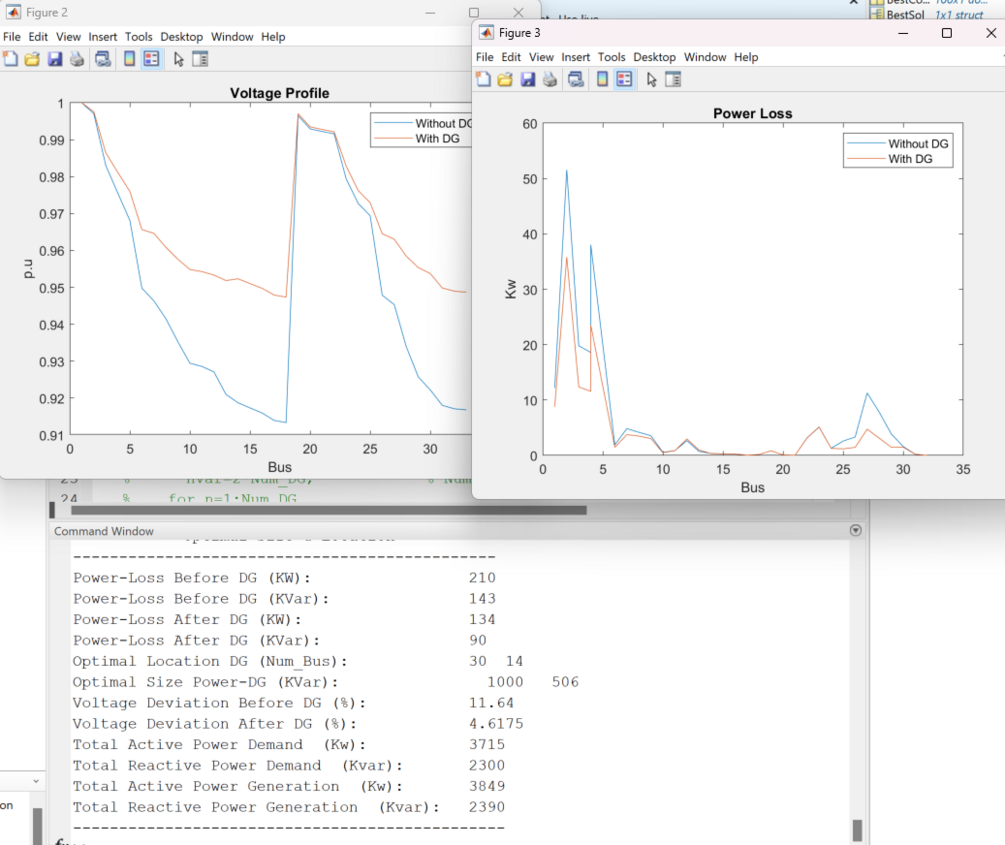Image resolution: width=1005 pixels, height=845 pixels.
Task: Open Property Inspector icon in Figure 3 toolbar
Action: coord(673,79)
